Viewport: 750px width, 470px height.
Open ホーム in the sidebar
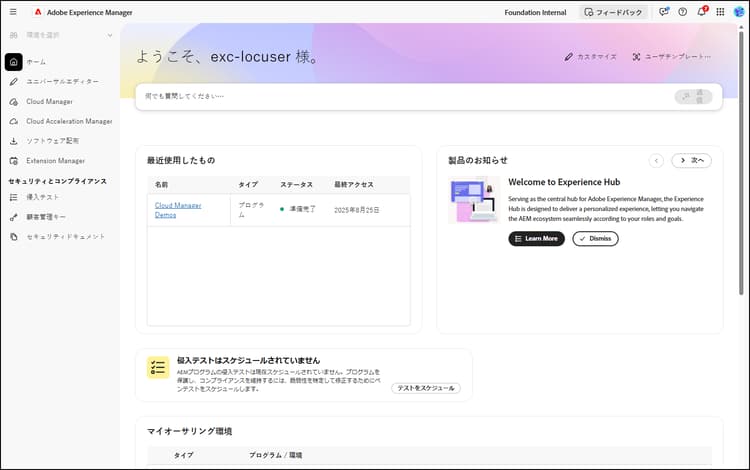[36, 62]
